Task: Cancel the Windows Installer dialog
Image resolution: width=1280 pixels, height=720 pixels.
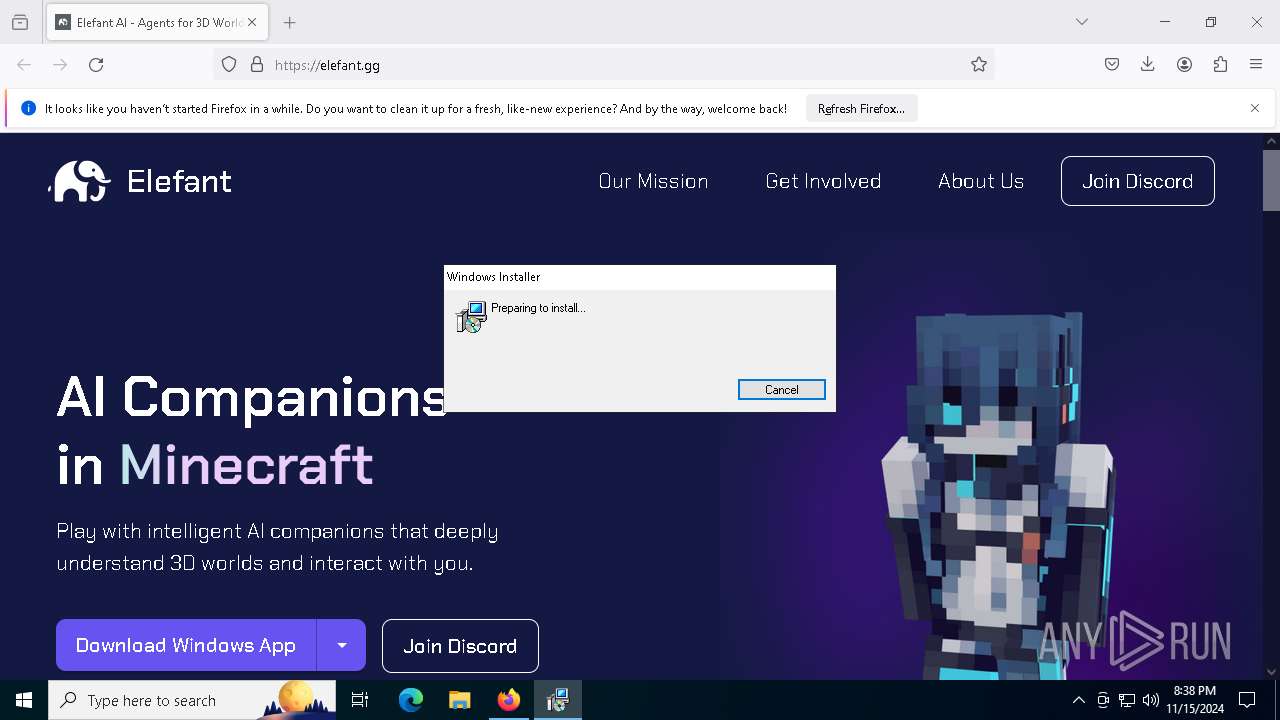Action: [x=782, y=390]
